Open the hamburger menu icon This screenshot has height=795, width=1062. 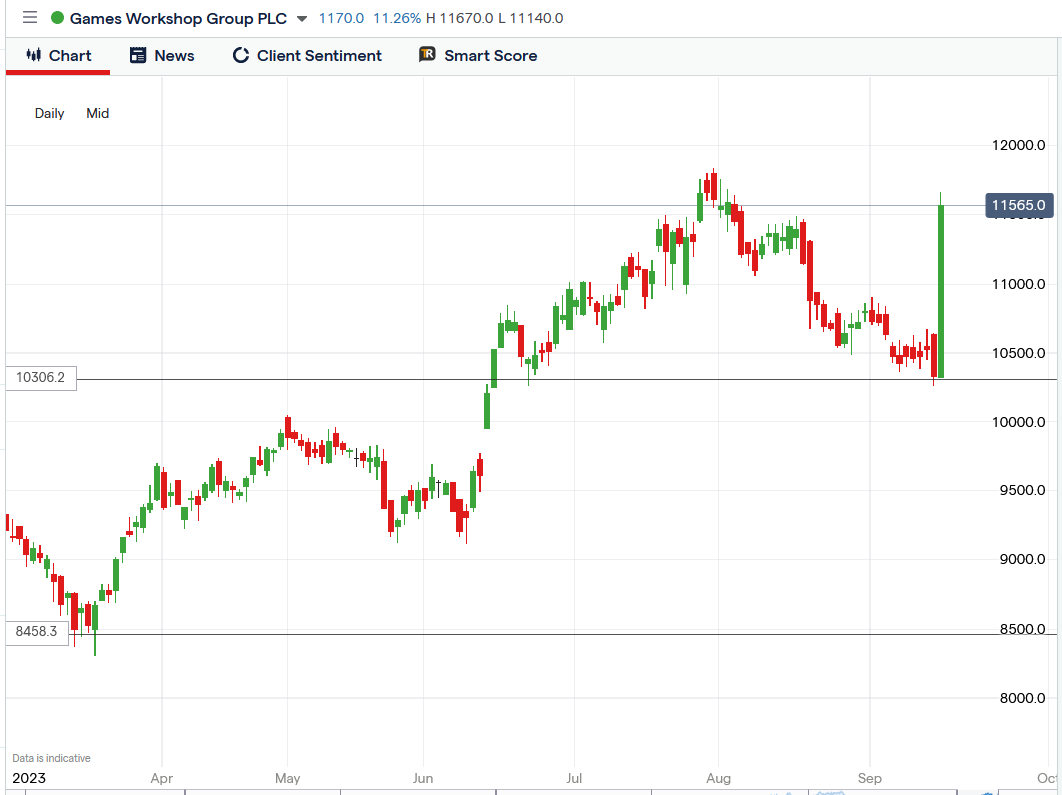coord(30,18)
